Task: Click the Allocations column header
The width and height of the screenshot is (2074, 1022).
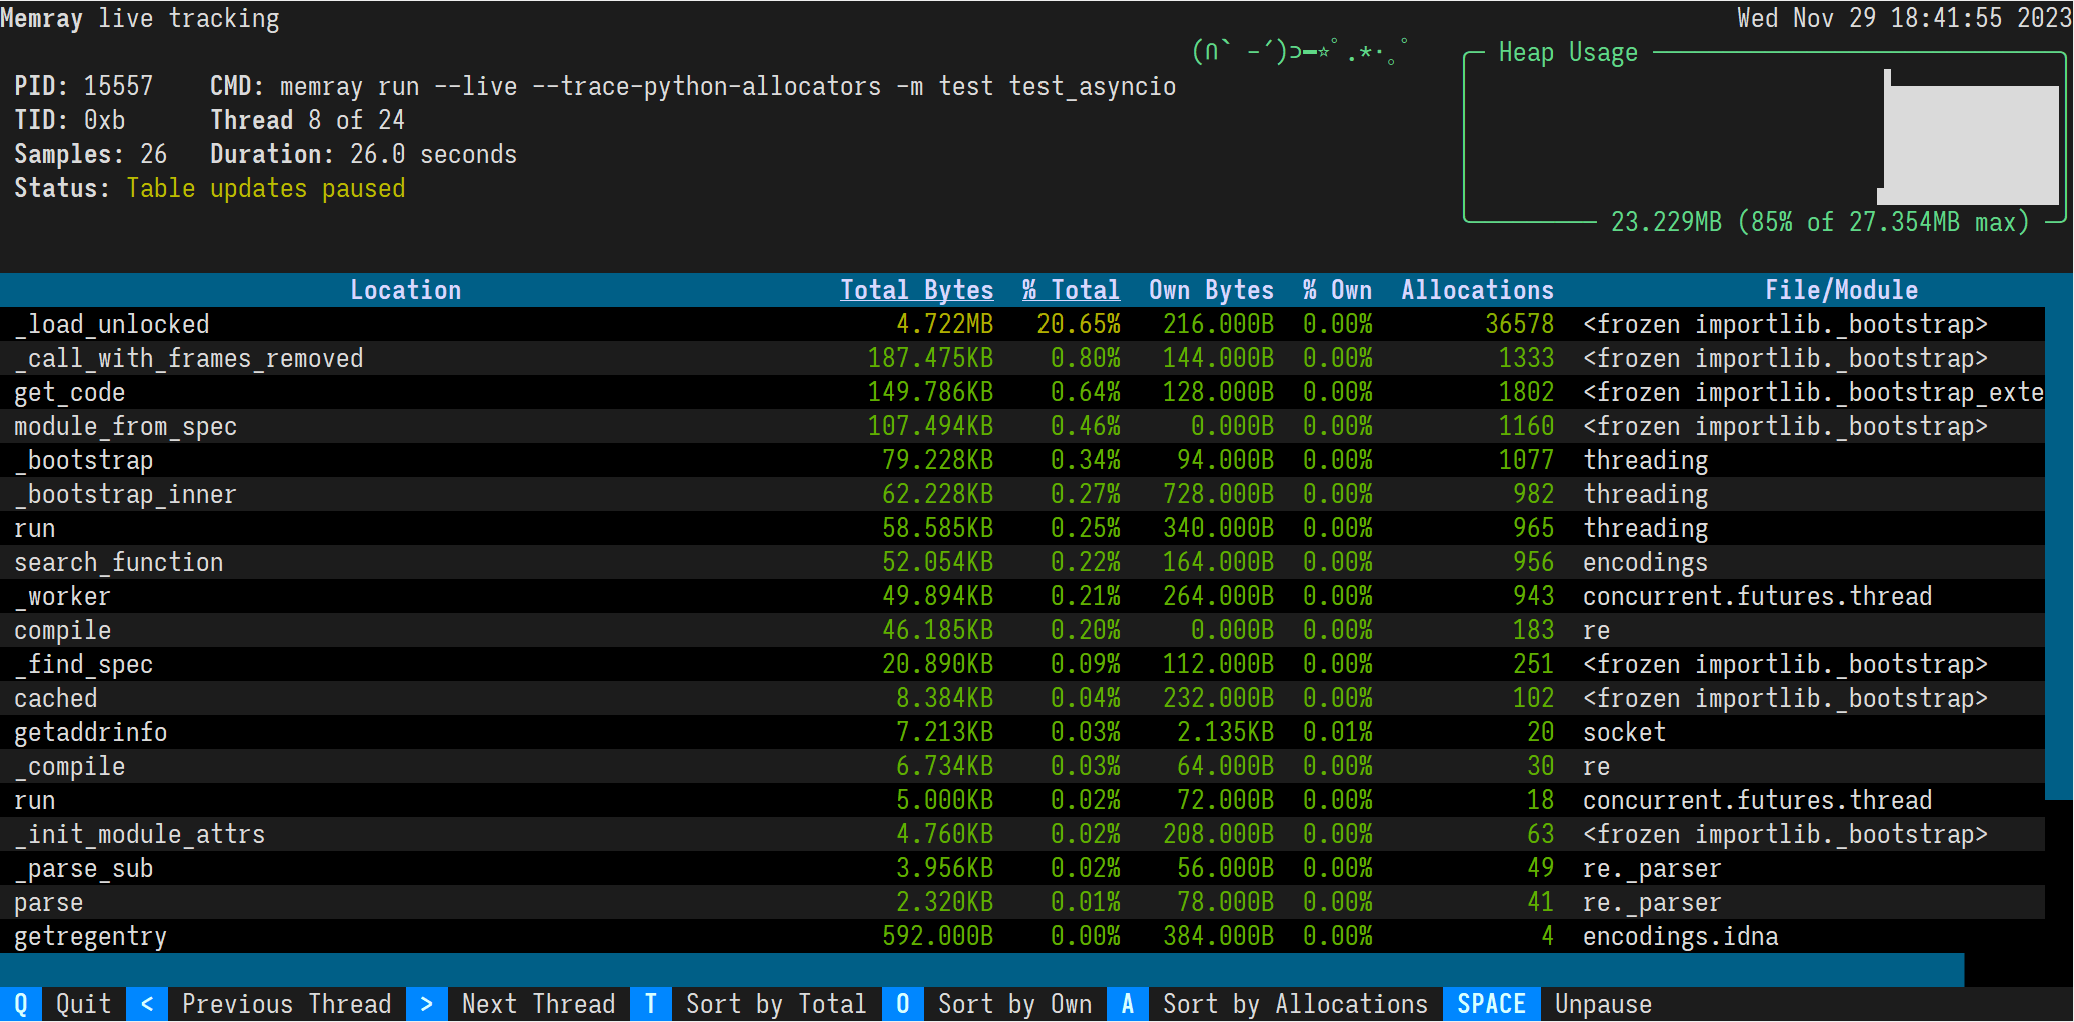Action: tap(1477, 290)
